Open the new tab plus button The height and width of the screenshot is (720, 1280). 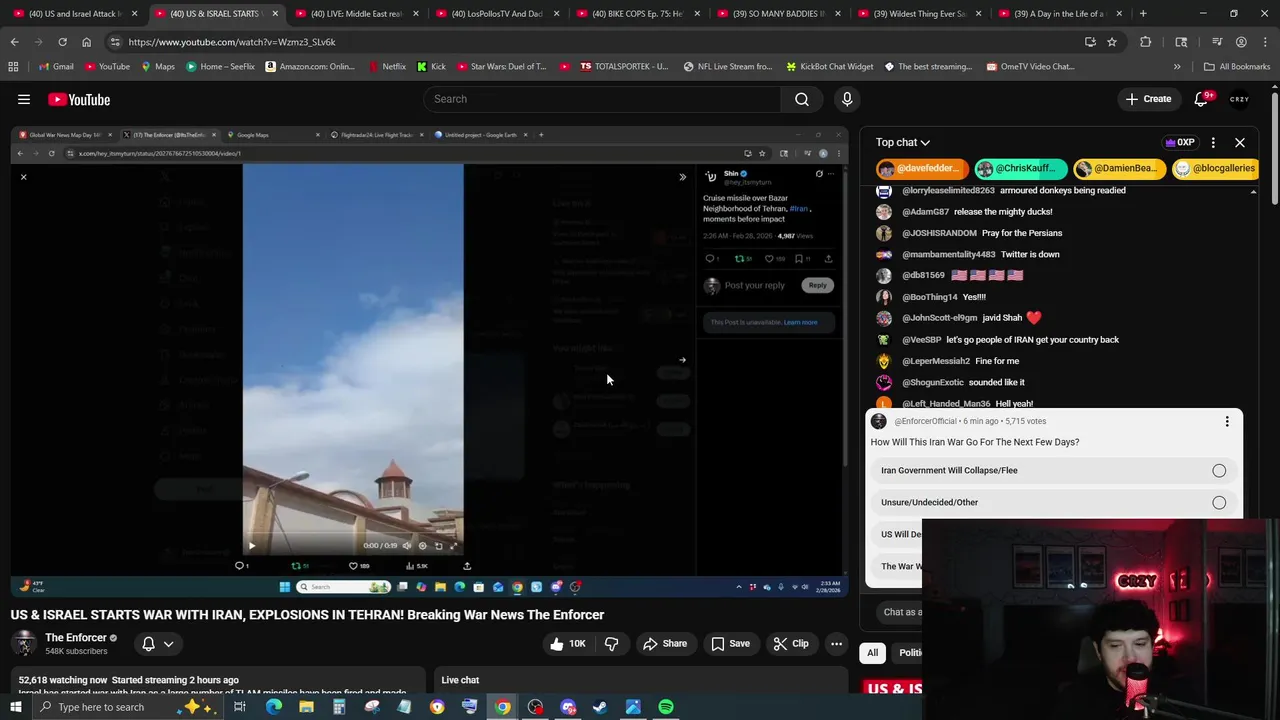(1143, 14)
